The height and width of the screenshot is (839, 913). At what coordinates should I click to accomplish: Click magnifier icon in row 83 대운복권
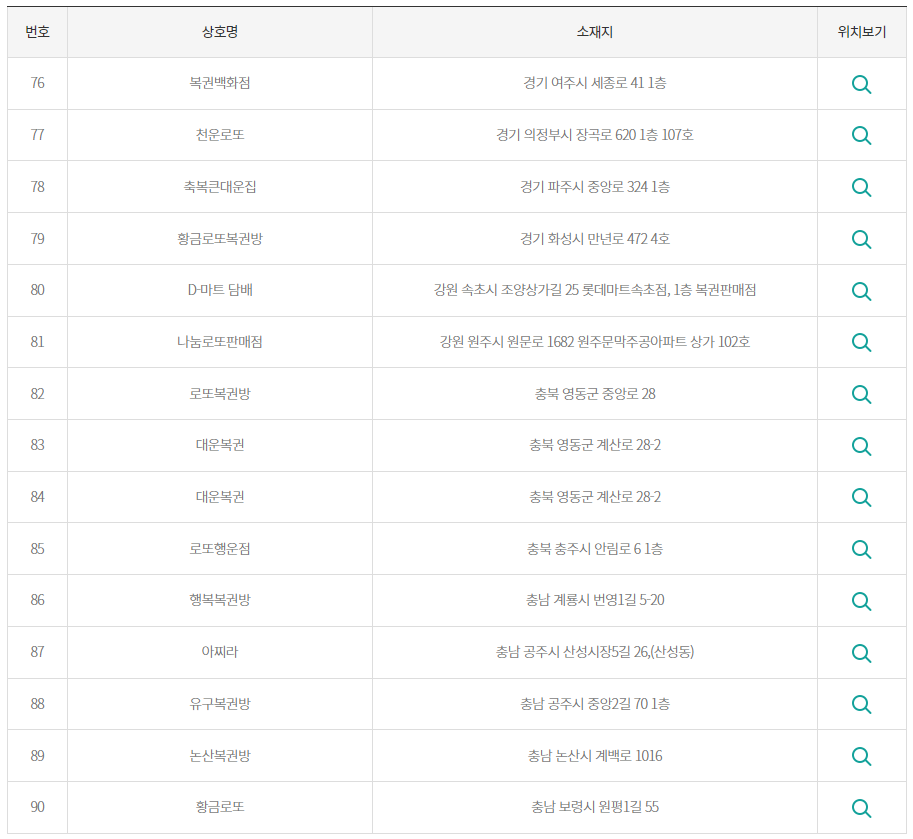861,446
